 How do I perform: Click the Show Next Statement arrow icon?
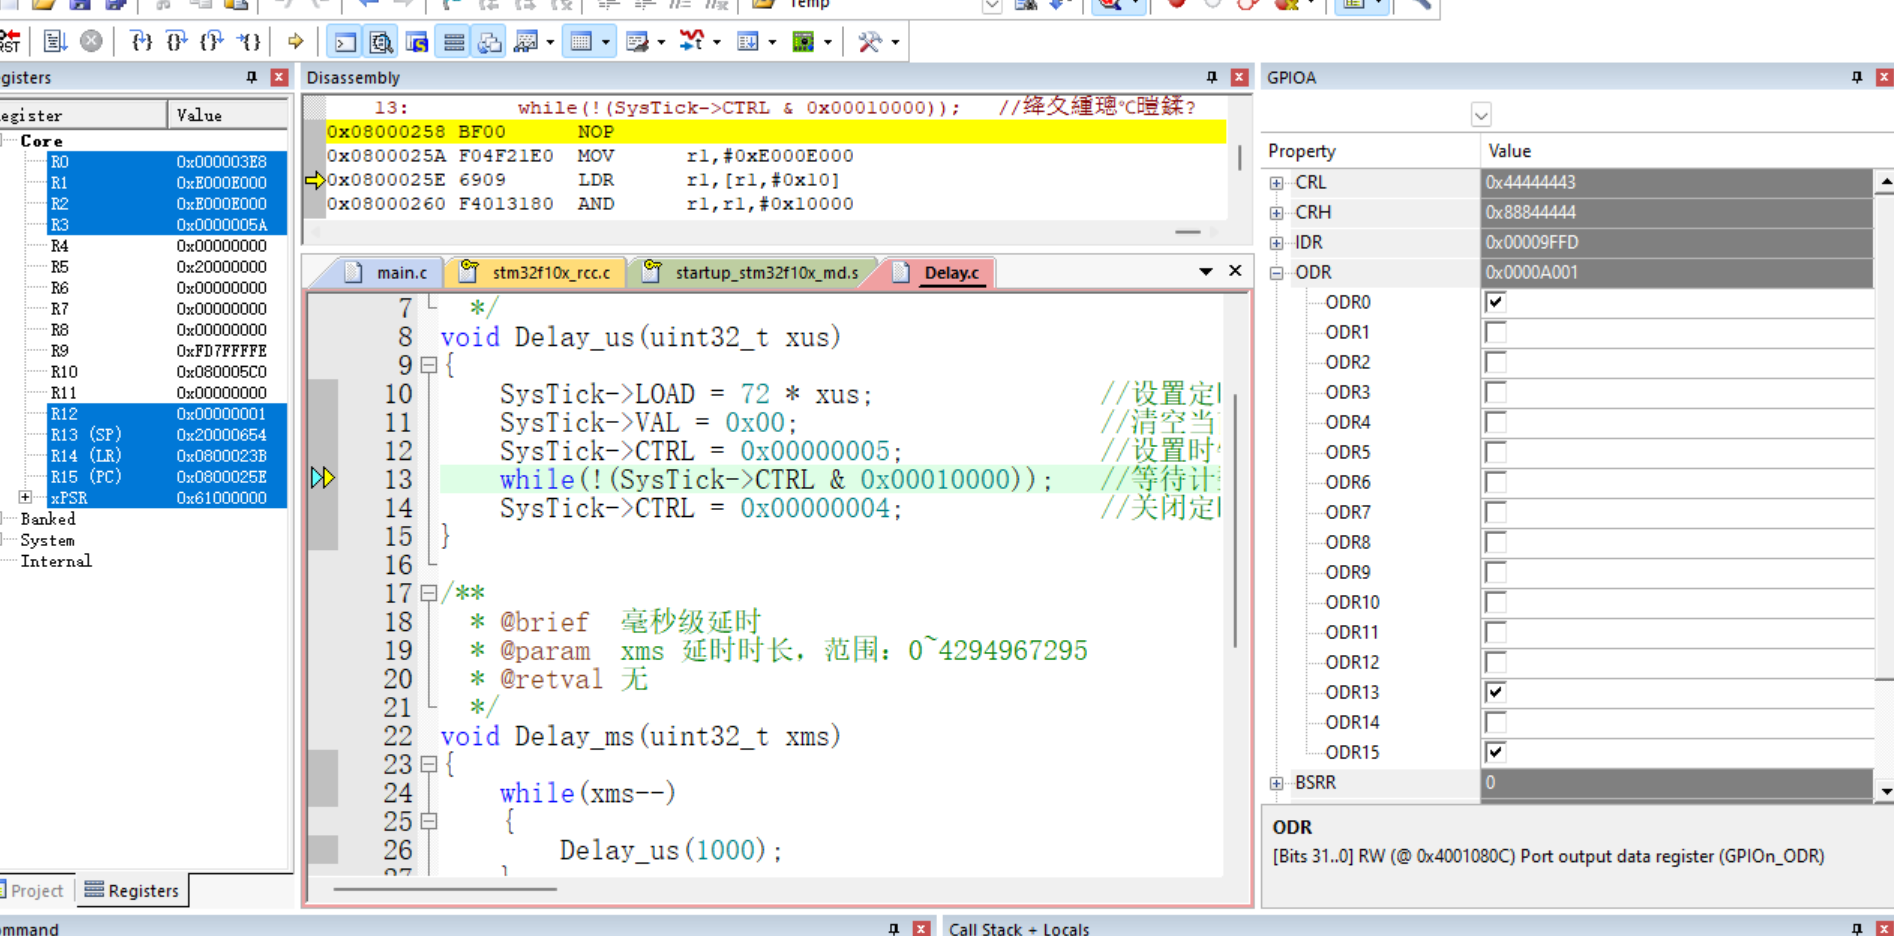295,41
